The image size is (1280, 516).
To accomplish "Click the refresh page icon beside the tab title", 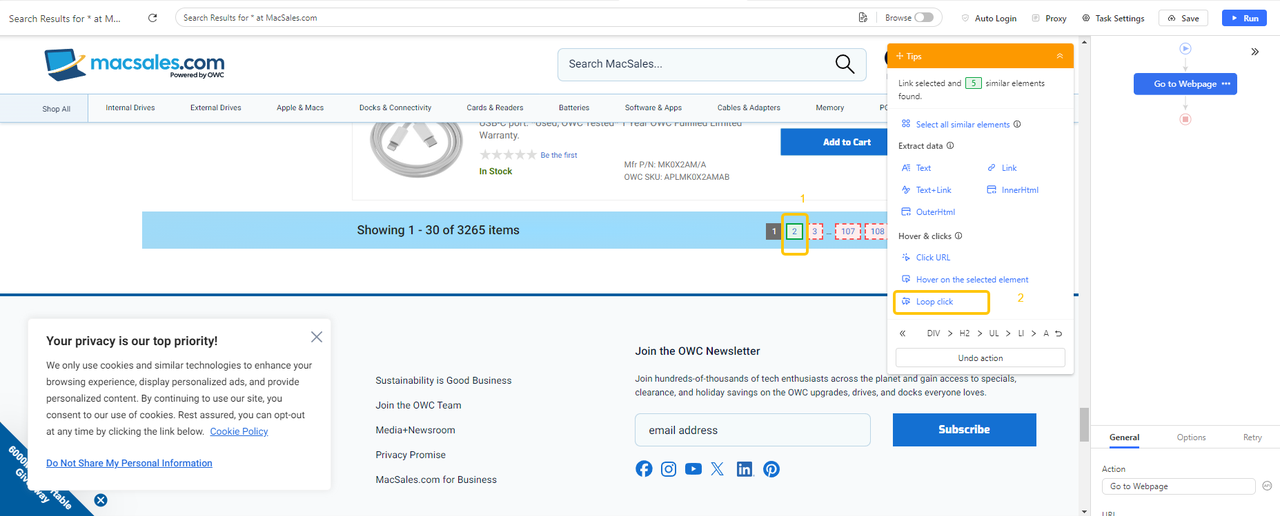I will [152, 18].
